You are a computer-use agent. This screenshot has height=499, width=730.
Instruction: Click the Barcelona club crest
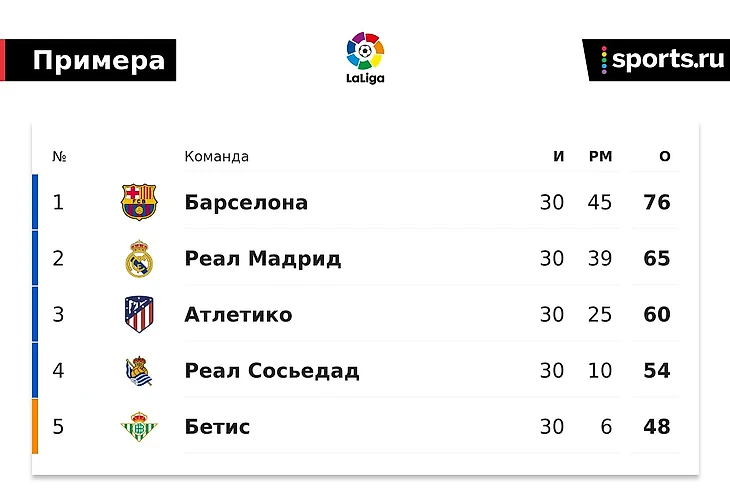tap(139, 202)
